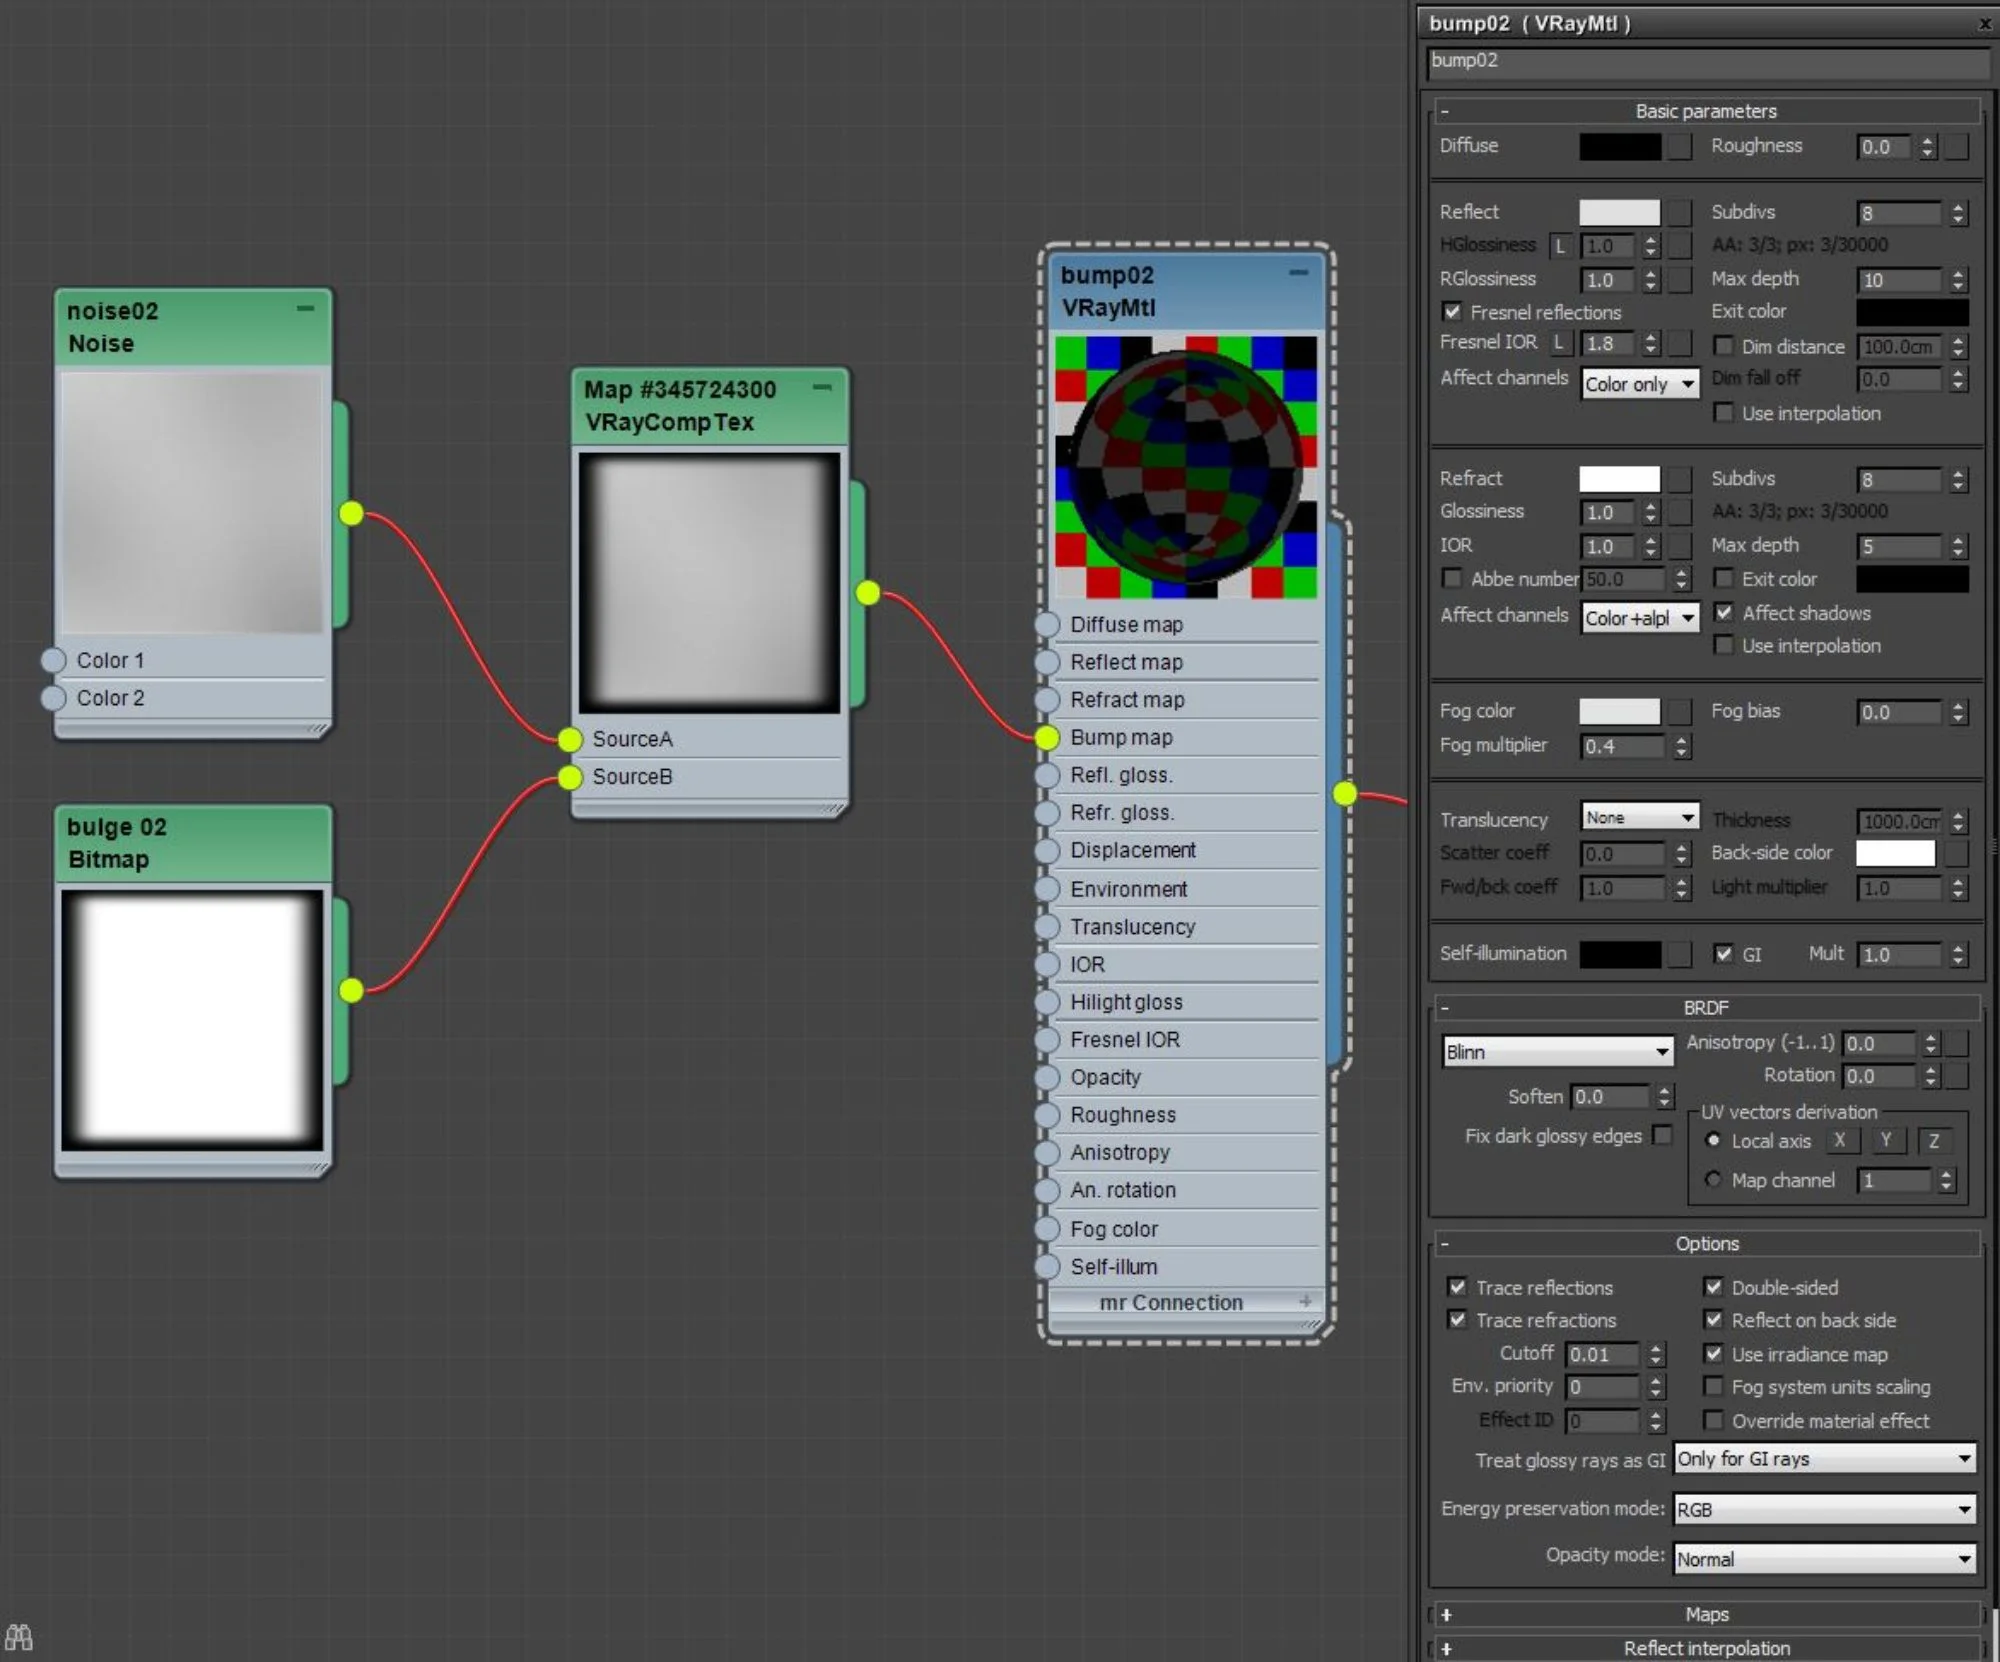2000x1662 pixels.
Task: Expand the Reflect interpolation rollout
Action: coord(1707,1648)
